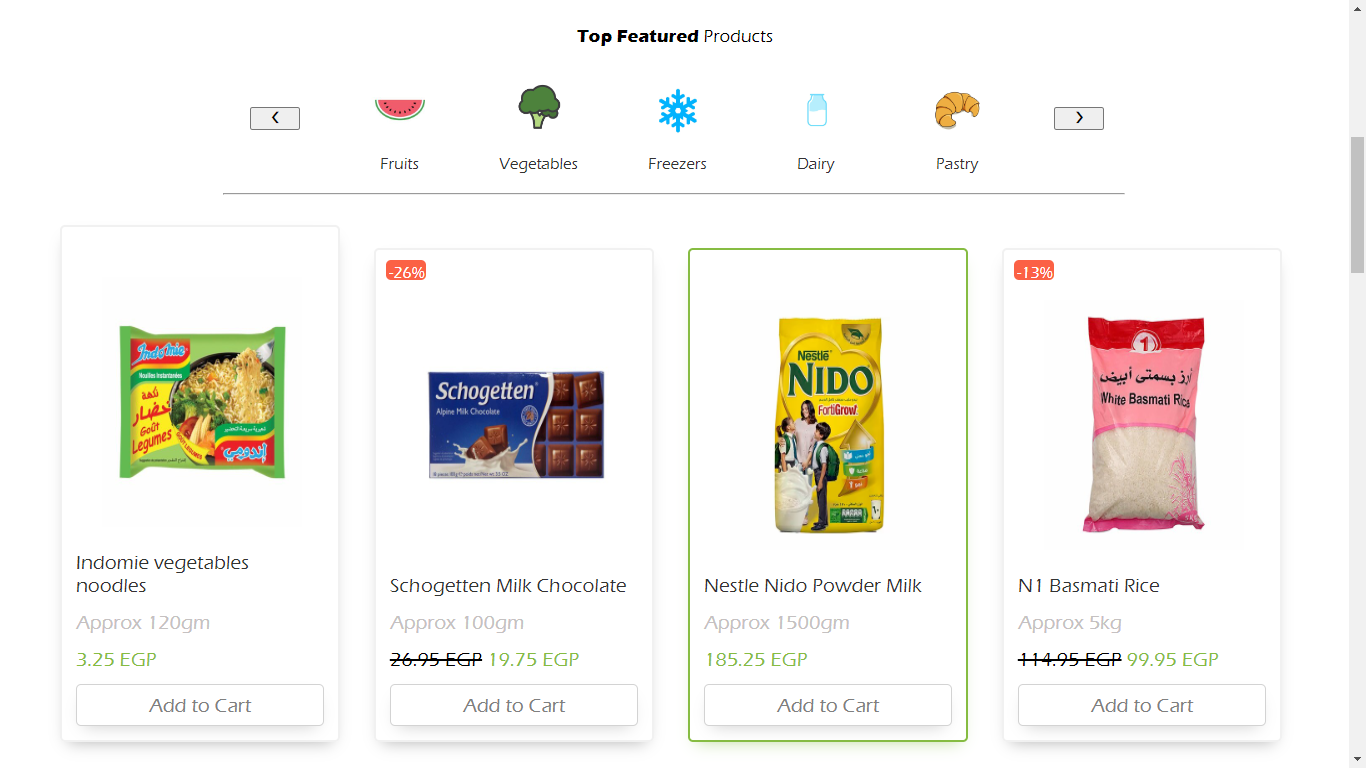Open the Pastry croissant category icon
This screenshot has width=1366, height=768.
(956, 108)
